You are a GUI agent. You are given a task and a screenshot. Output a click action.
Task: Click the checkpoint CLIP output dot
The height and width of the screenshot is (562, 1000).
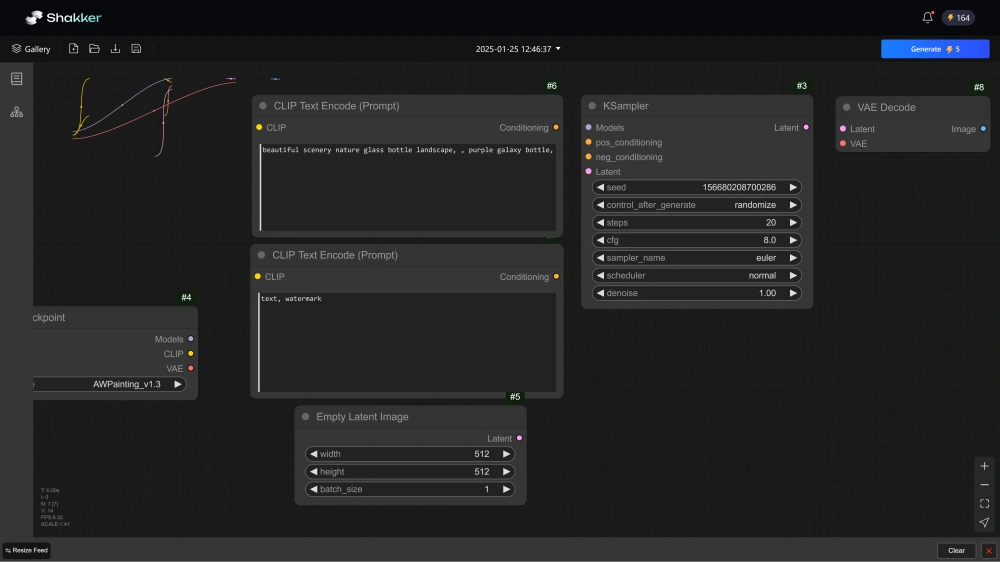point(191,354)
